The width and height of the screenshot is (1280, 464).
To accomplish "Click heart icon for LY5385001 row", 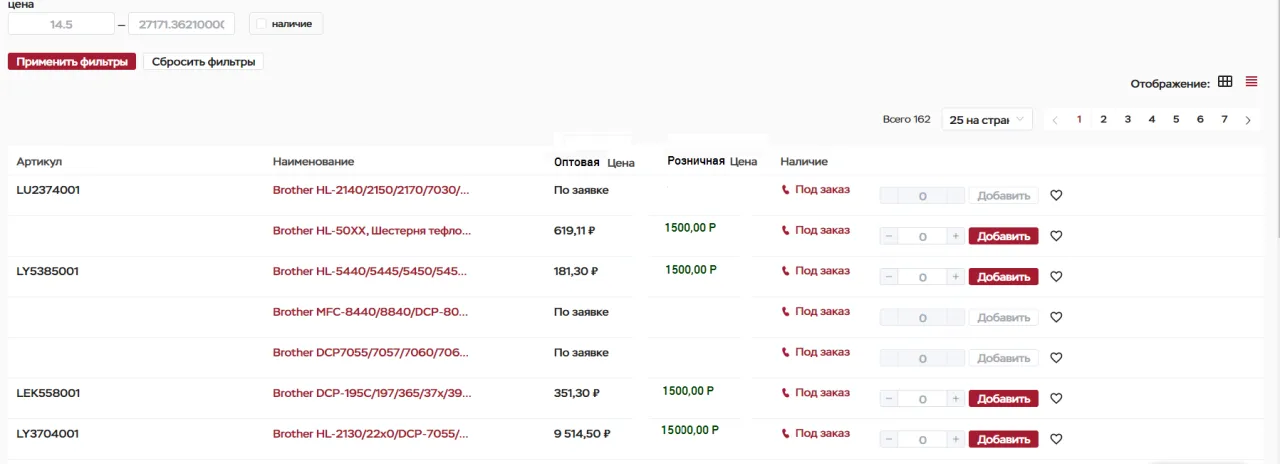I will [x=1056, y=277].
